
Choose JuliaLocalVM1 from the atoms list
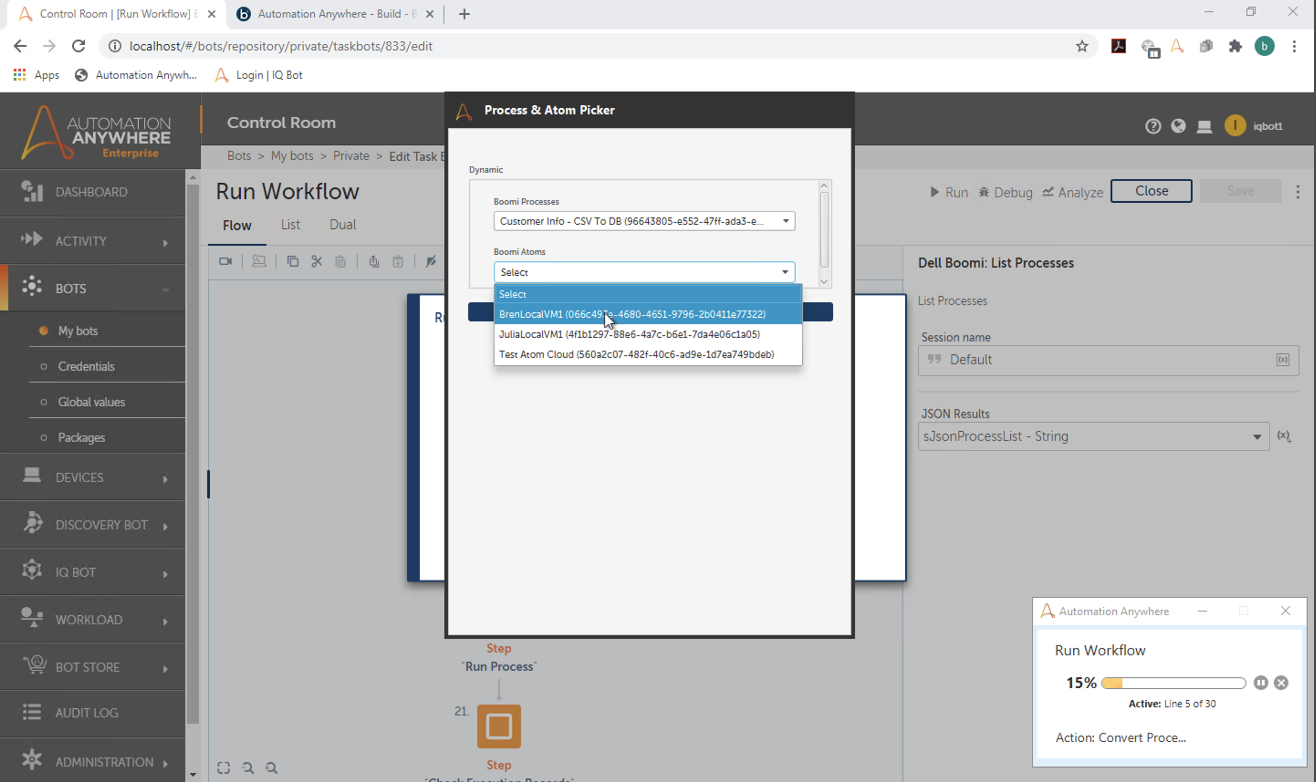[648, 334]
